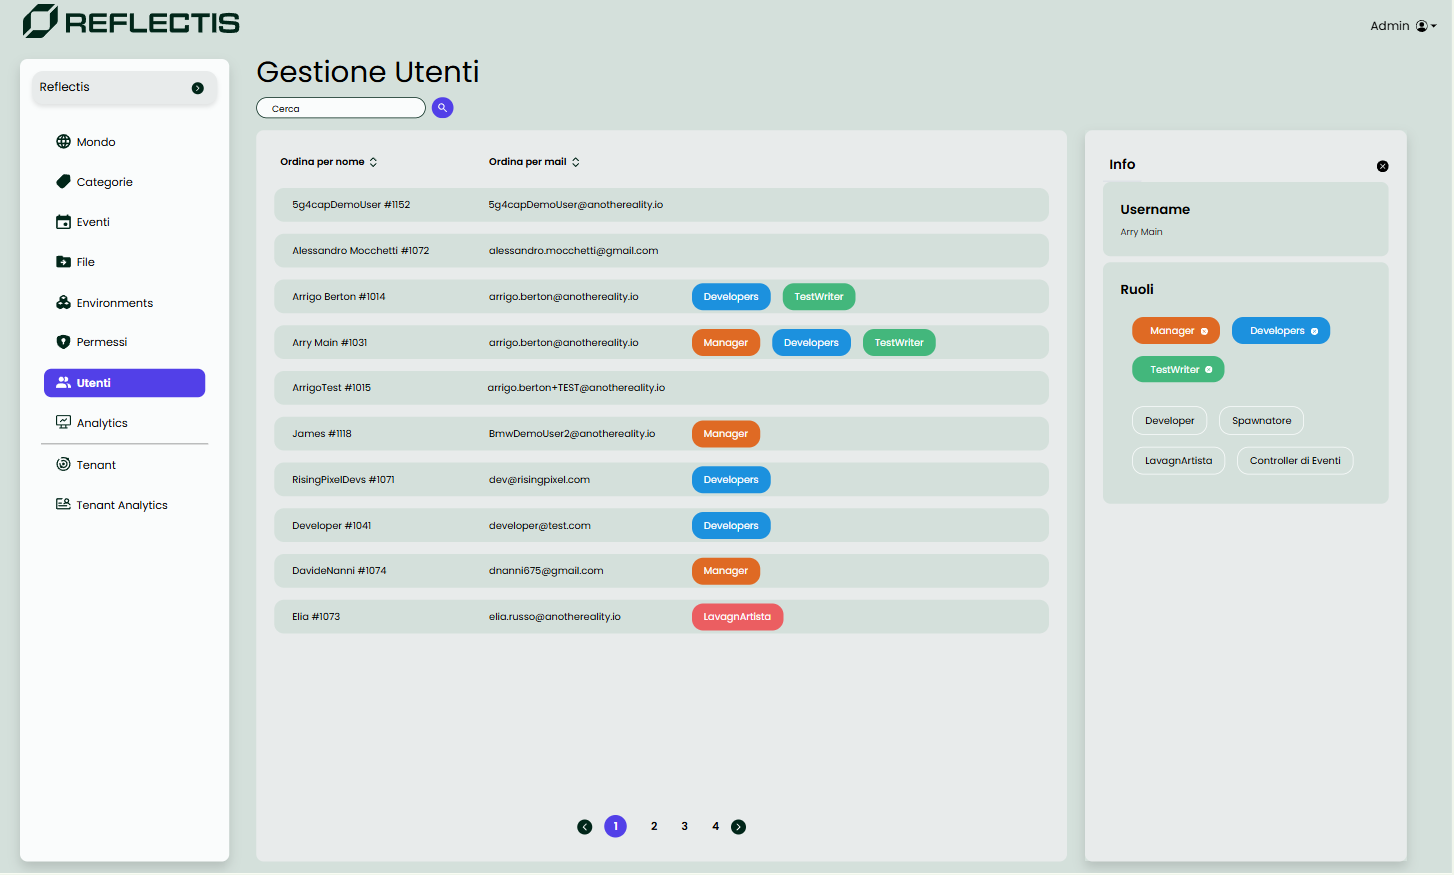The image size is (1454, 875).
Task: Open Mondo from the globe icon
Action: pyautogui.click(x=63, y=142)
